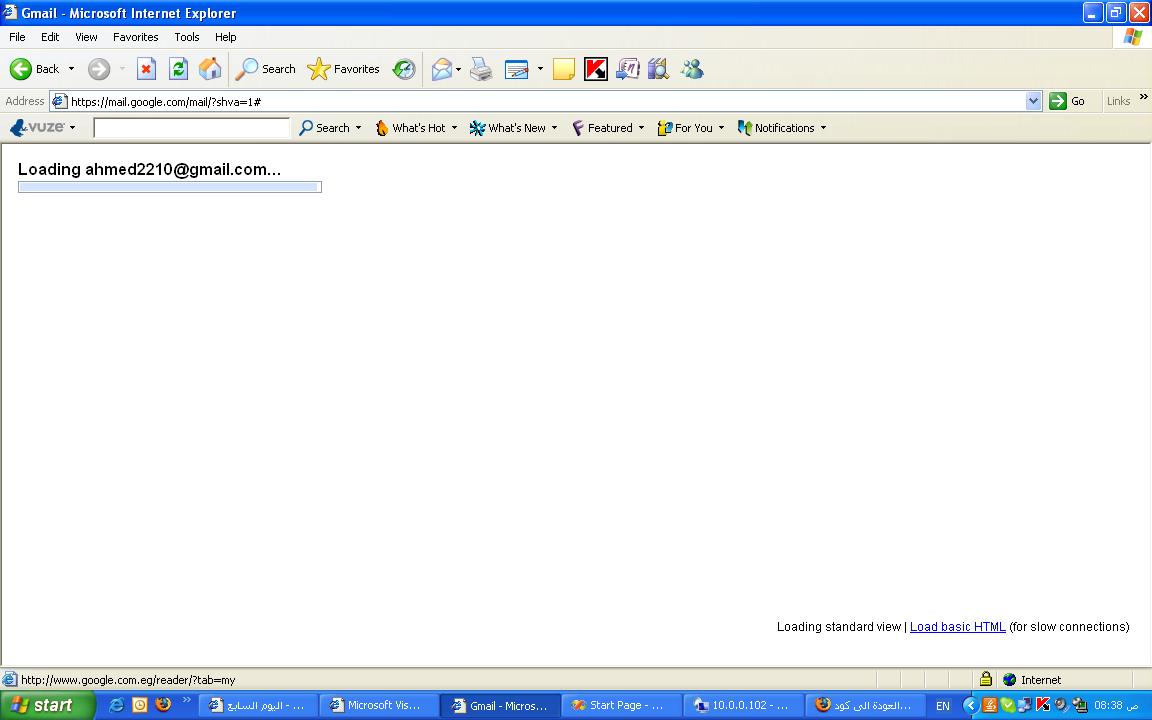This screenshot has width=1152, height=720.
Task: Open the Home page icon
Action: point(210,69)
